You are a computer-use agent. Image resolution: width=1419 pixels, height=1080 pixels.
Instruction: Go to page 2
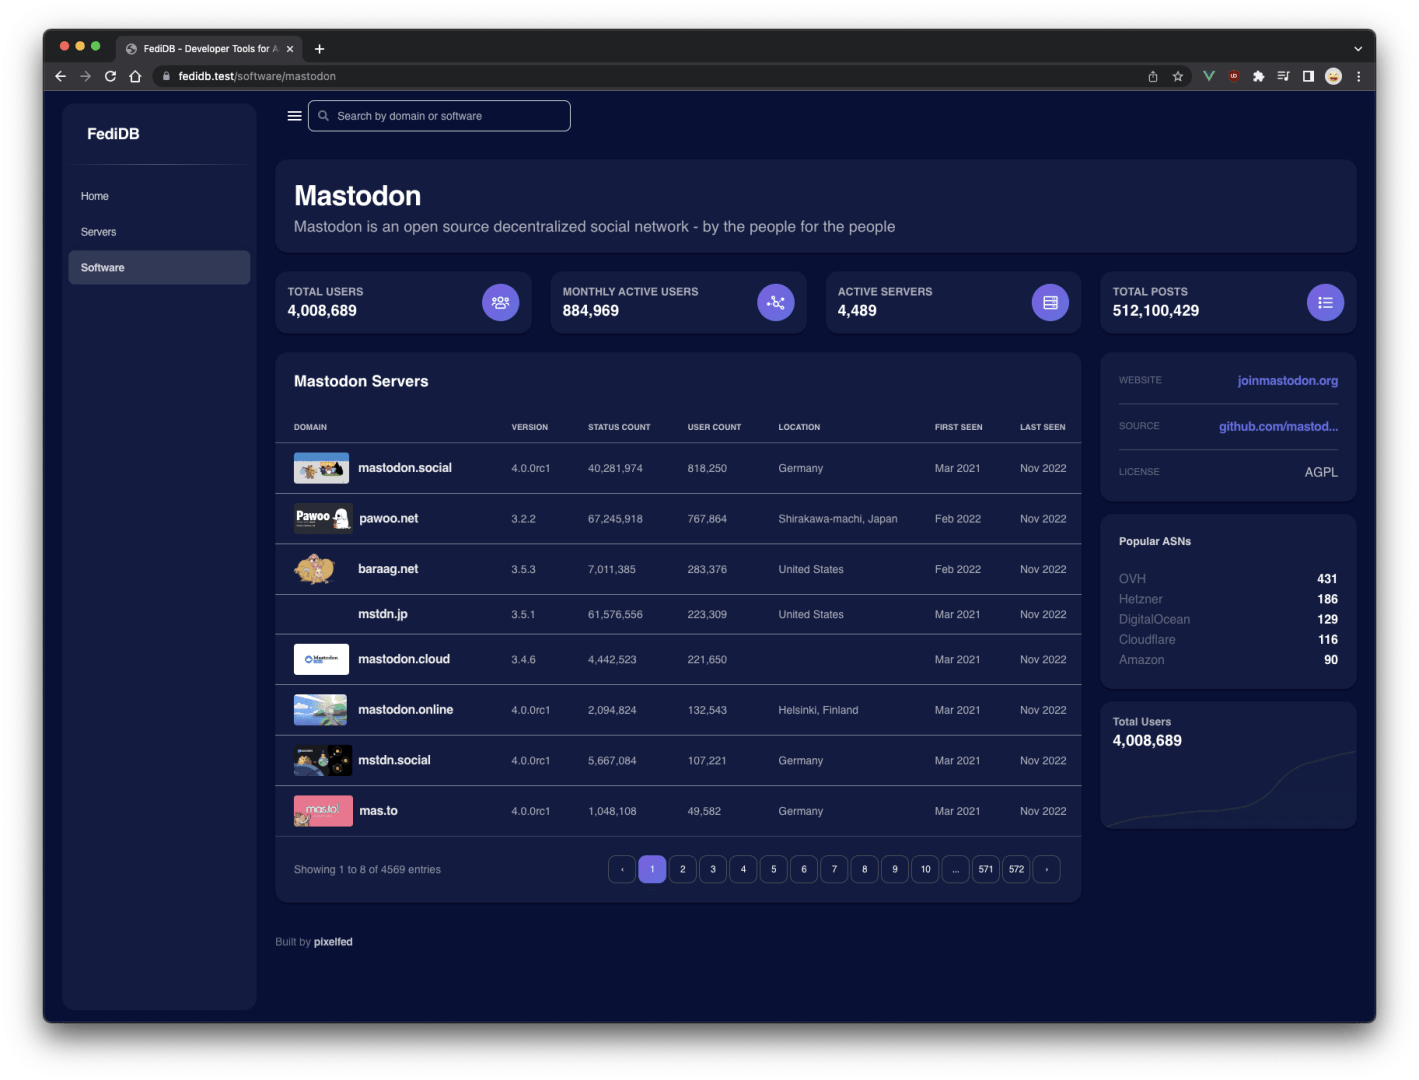(682, 869)
